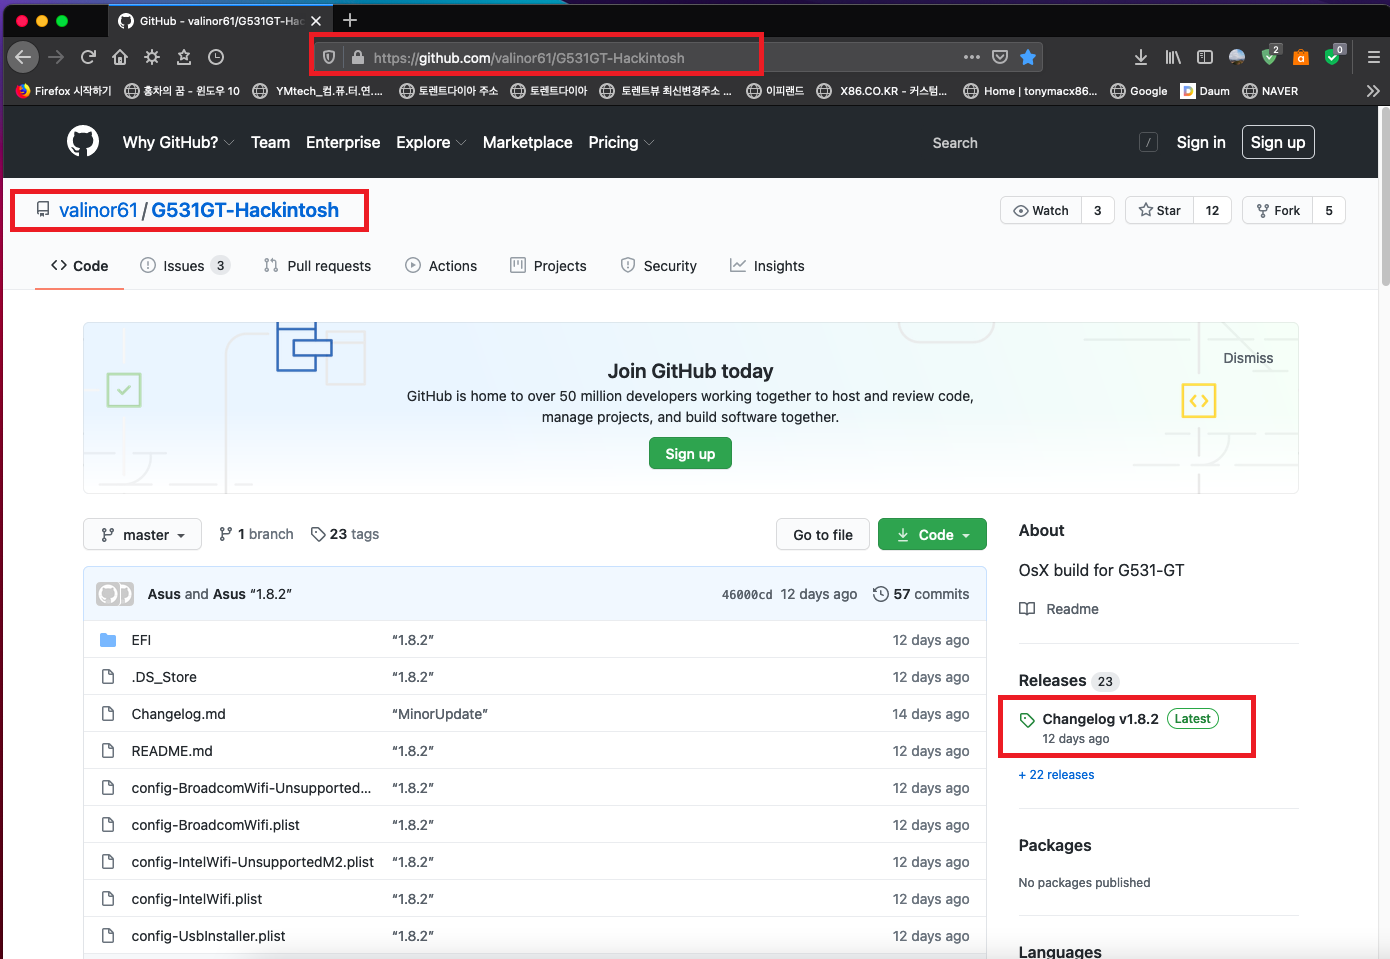Open the Google bookmark

[x=1139, y=91]
